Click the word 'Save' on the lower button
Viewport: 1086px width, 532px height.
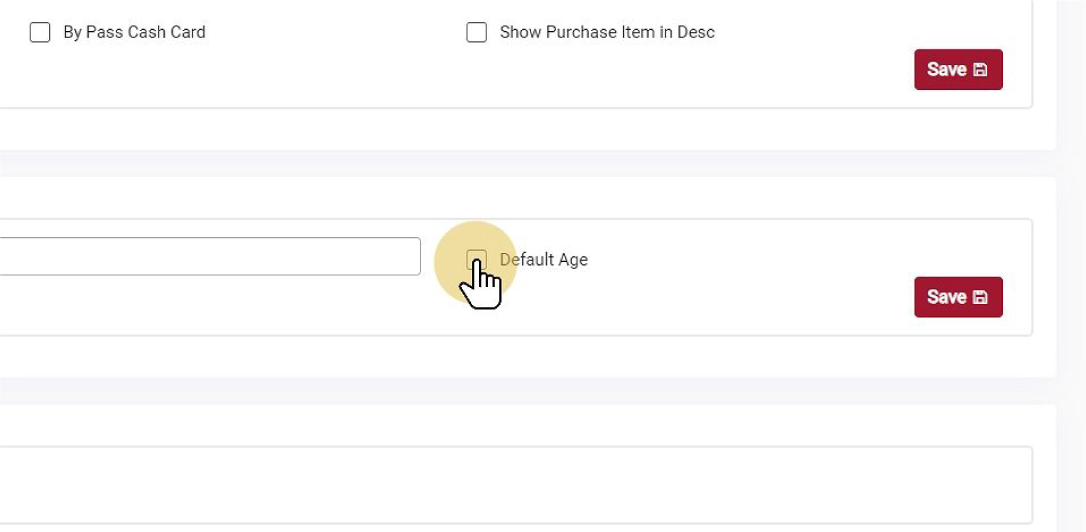point(946,298)
